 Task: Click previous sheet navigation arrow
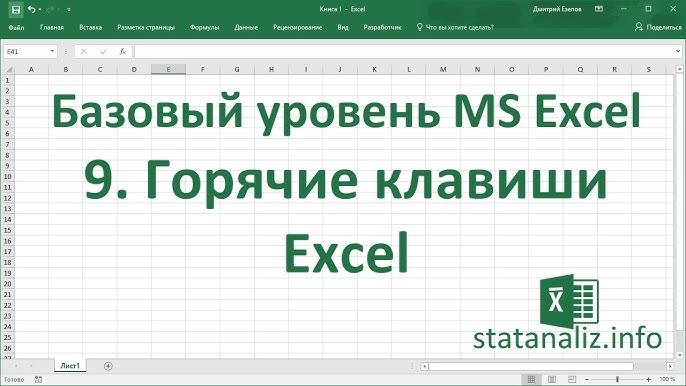16,366
